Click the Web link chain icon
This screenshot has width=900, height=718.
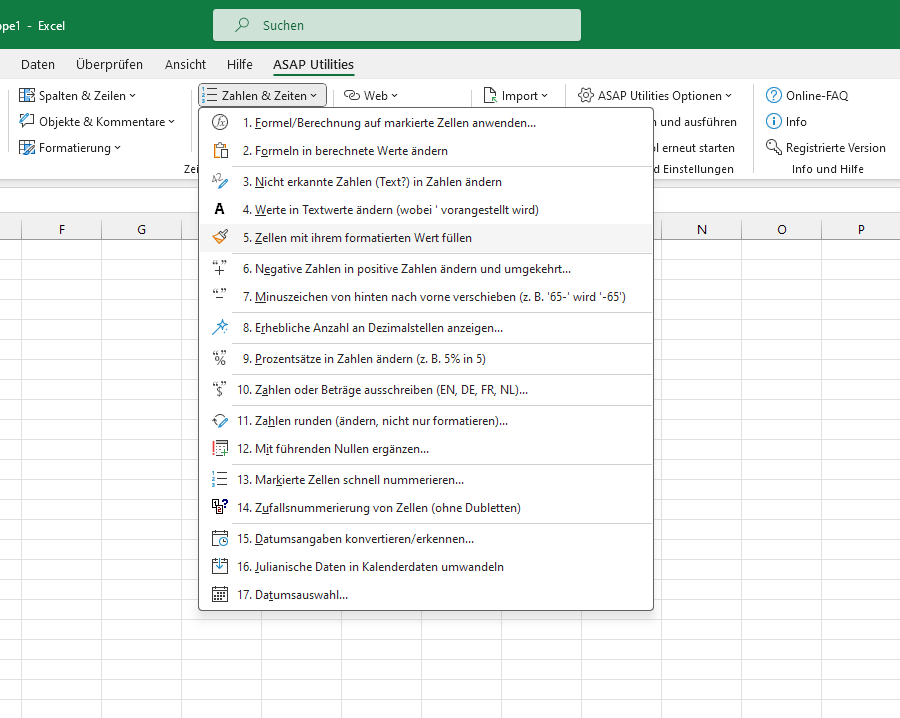[x=352, y=95]
